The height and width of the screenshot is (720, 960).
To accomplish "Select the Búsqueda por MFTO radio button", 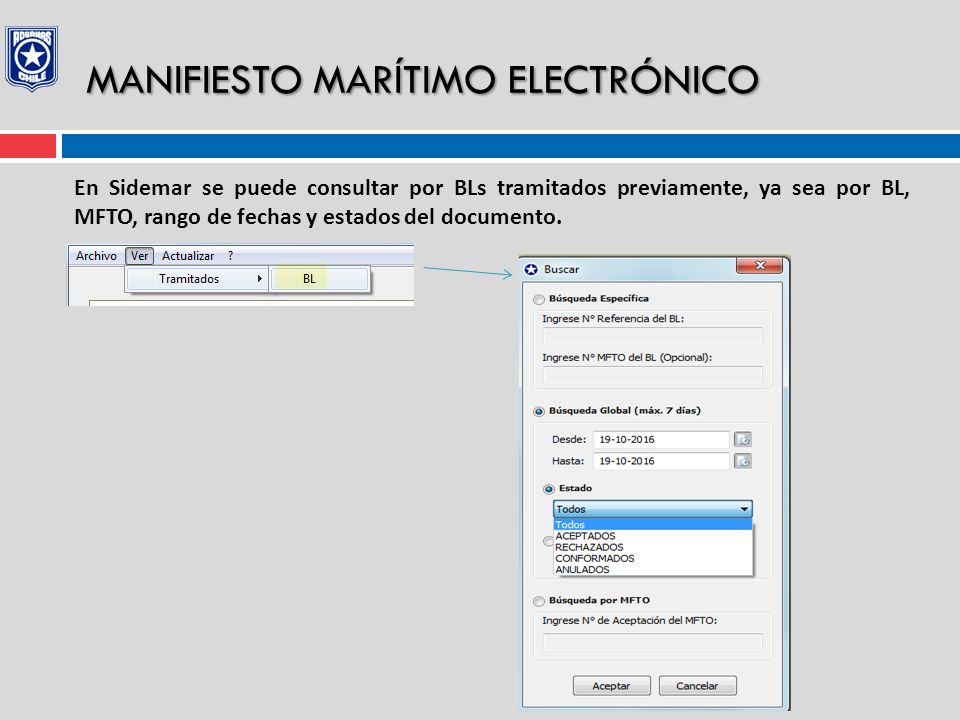I will click(539, 601).
